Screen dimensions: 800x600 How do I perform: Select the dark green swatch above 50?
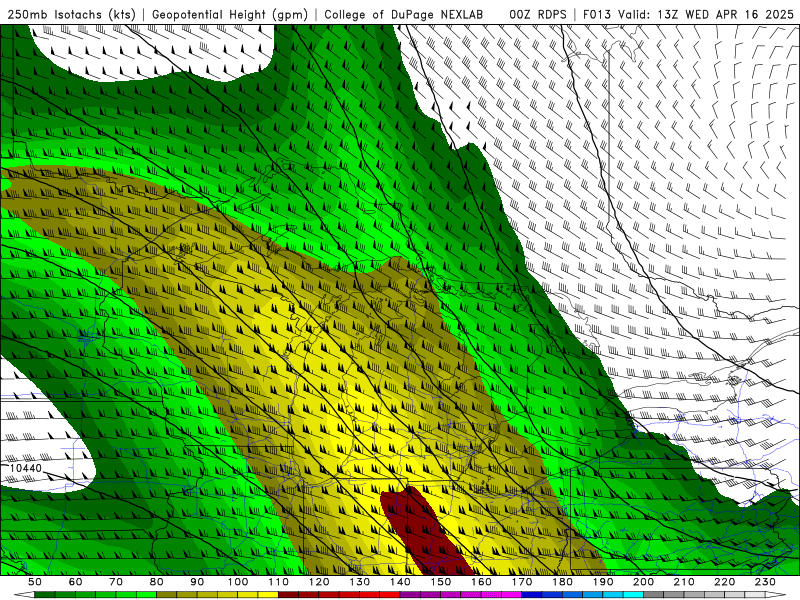point(45,595)
